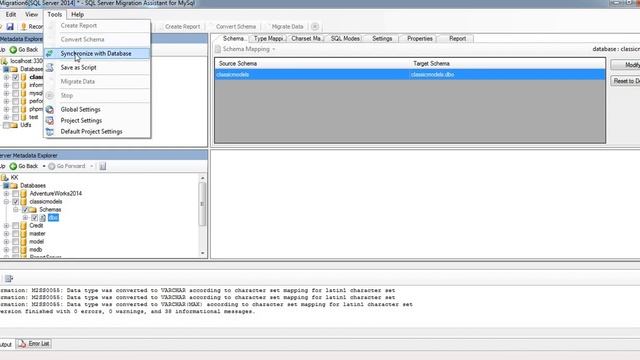This screenshot has width=640, height=360.
Task: Expand the MySQL test database node
Action: tap(6, 117)
